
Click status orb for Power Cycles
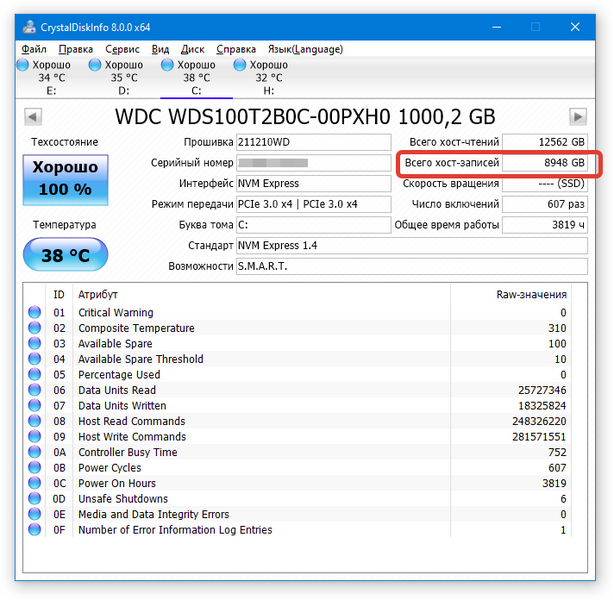coord(34,467)
